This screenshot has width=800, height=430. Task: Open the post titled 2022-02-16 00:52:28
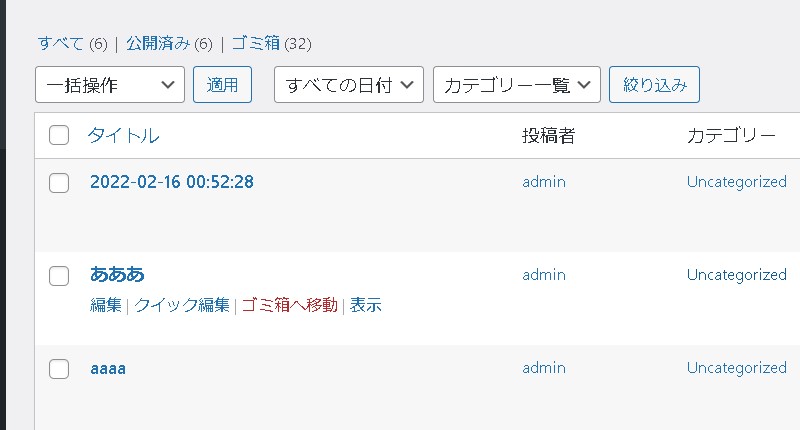point(171,182)
